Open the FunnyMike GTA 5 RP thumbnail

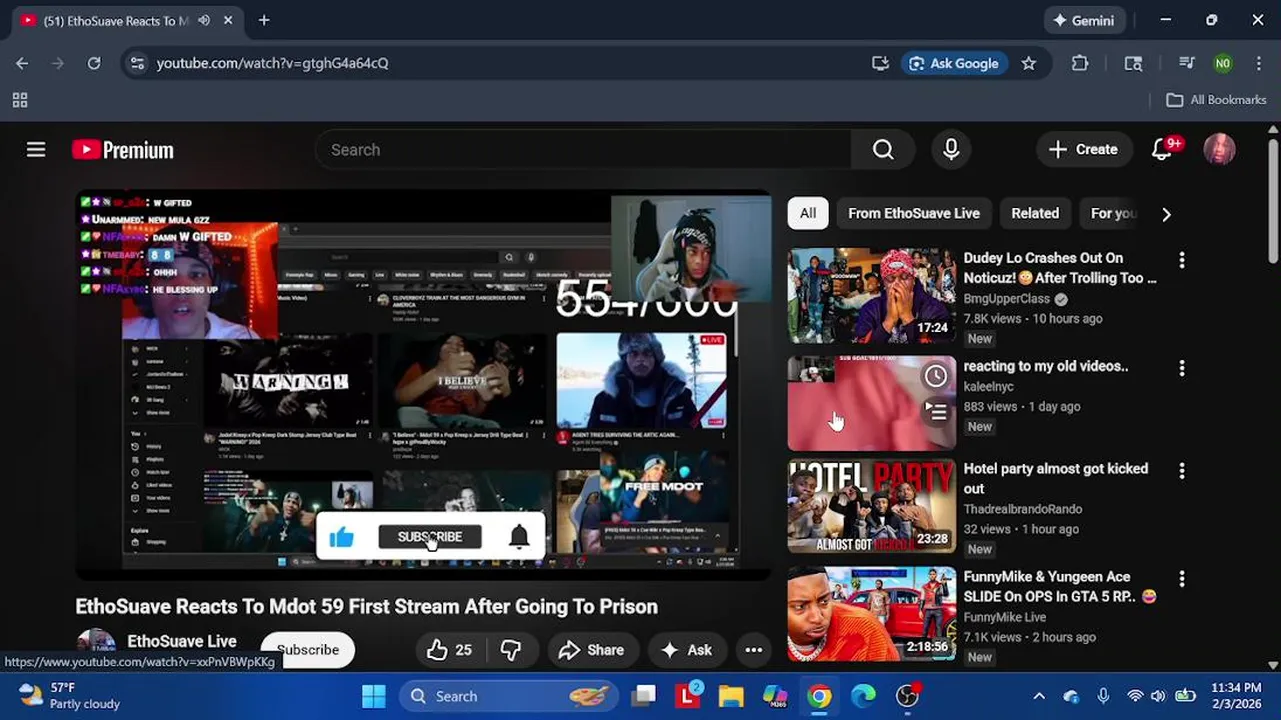872,614
